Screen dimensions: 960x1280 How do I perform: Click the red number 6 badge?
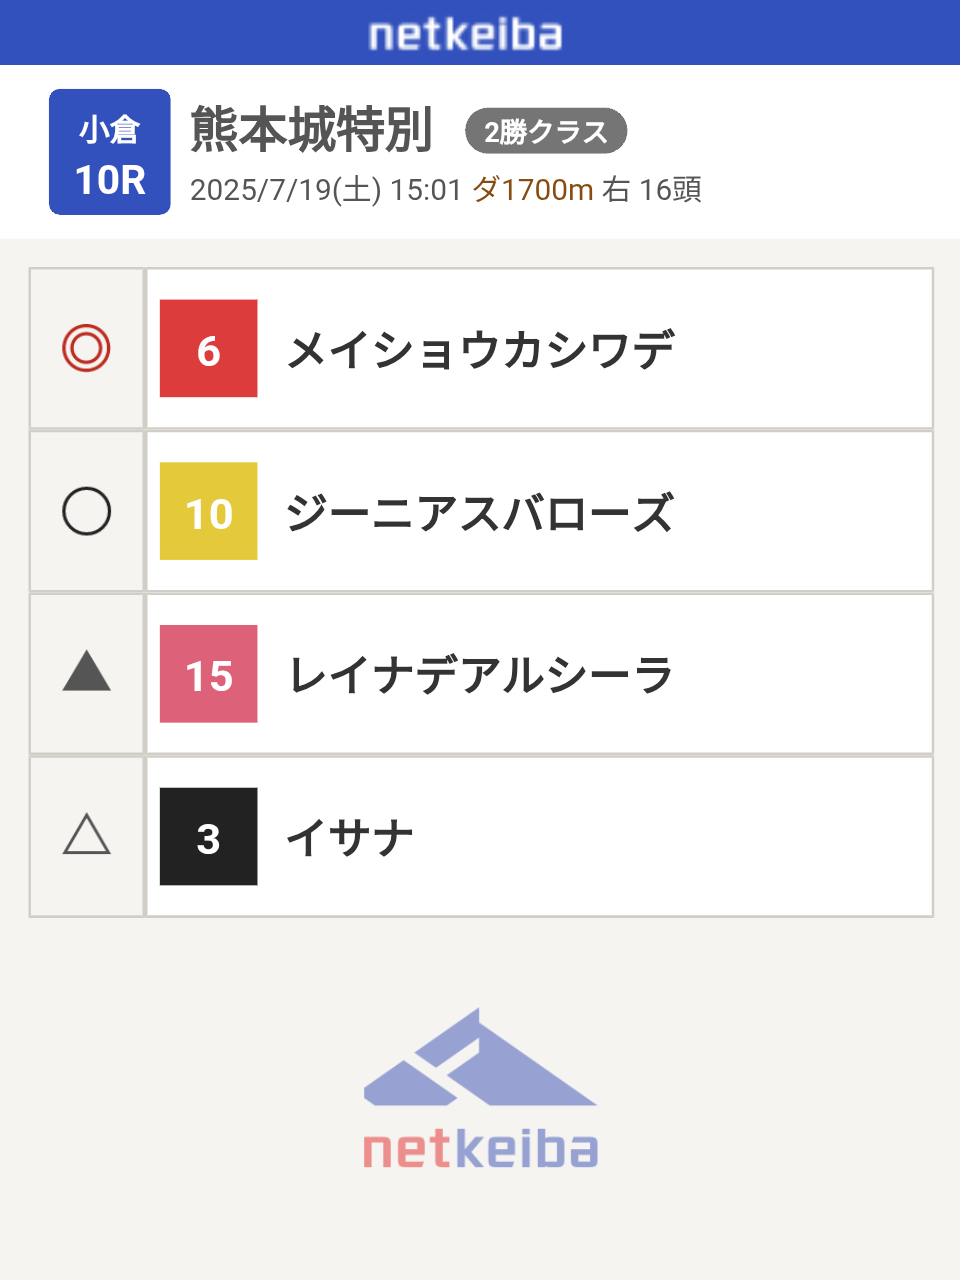point(209,348)
